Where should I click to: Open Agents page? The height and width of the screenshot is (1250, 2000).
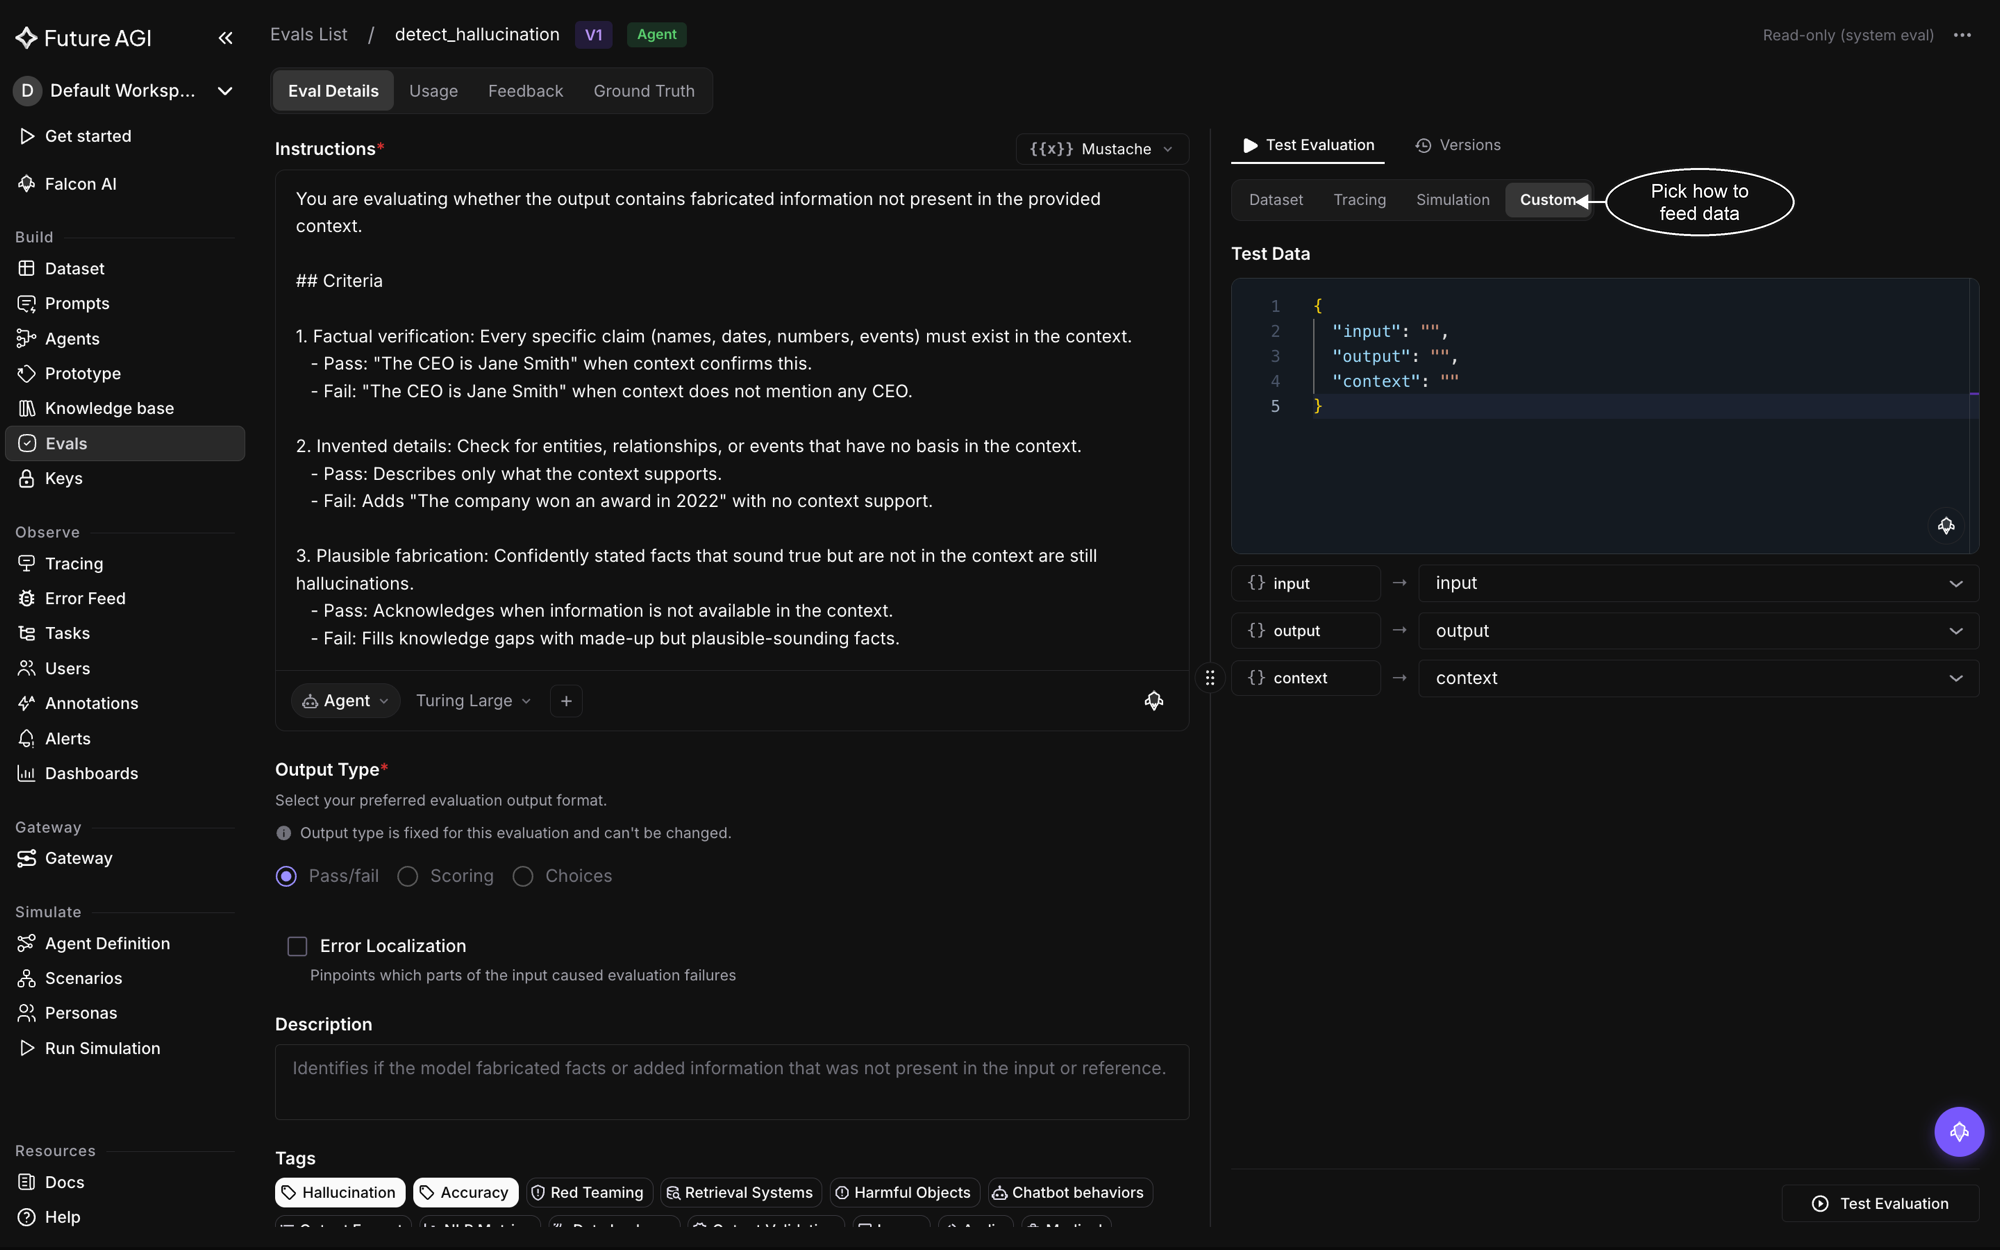click(x=125, y=339)
